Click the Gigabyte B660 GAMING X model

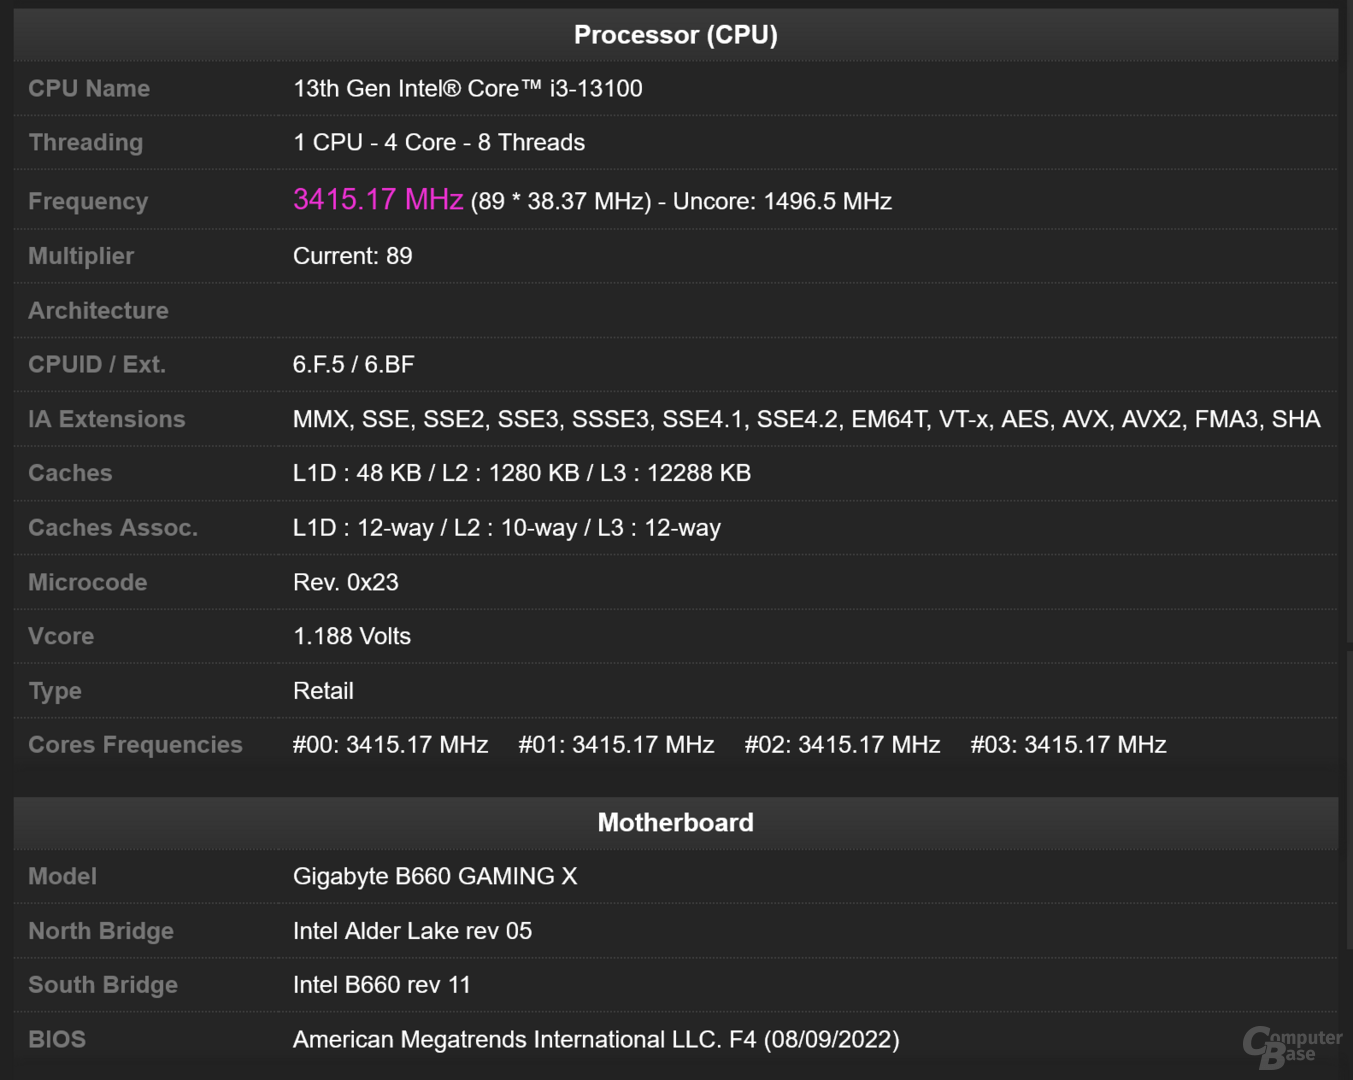434,877
